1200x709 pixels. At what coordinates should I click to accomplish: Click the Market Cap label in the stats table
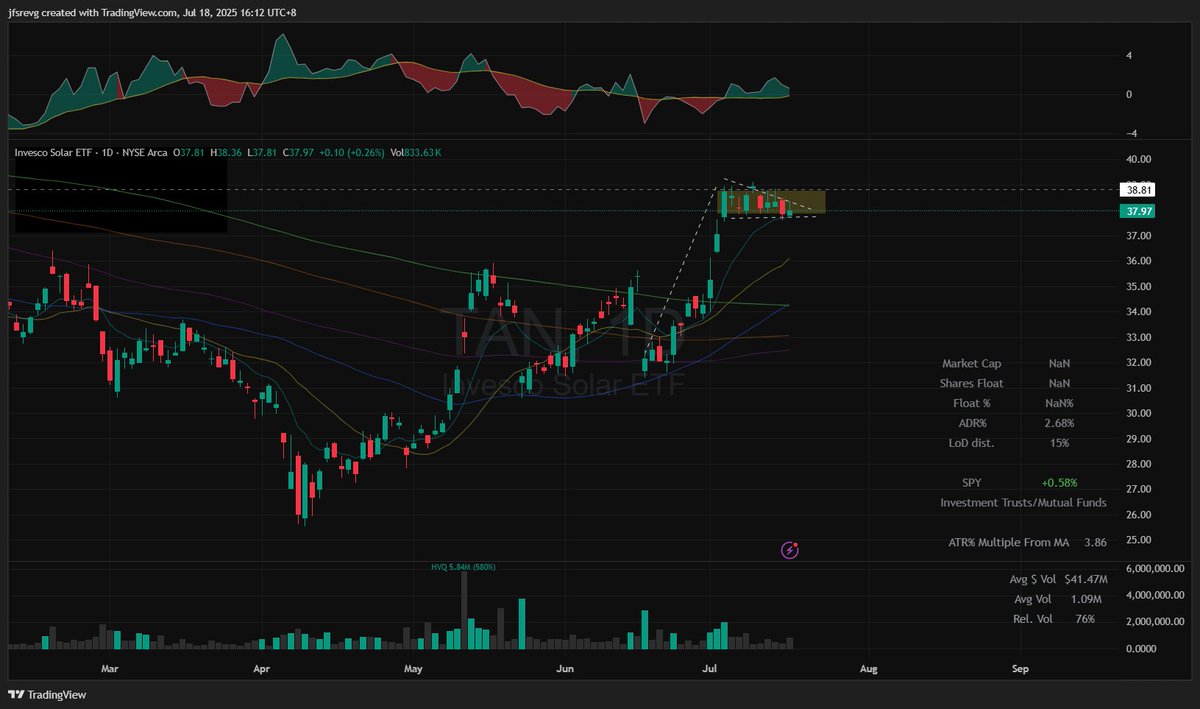[970, 364]
